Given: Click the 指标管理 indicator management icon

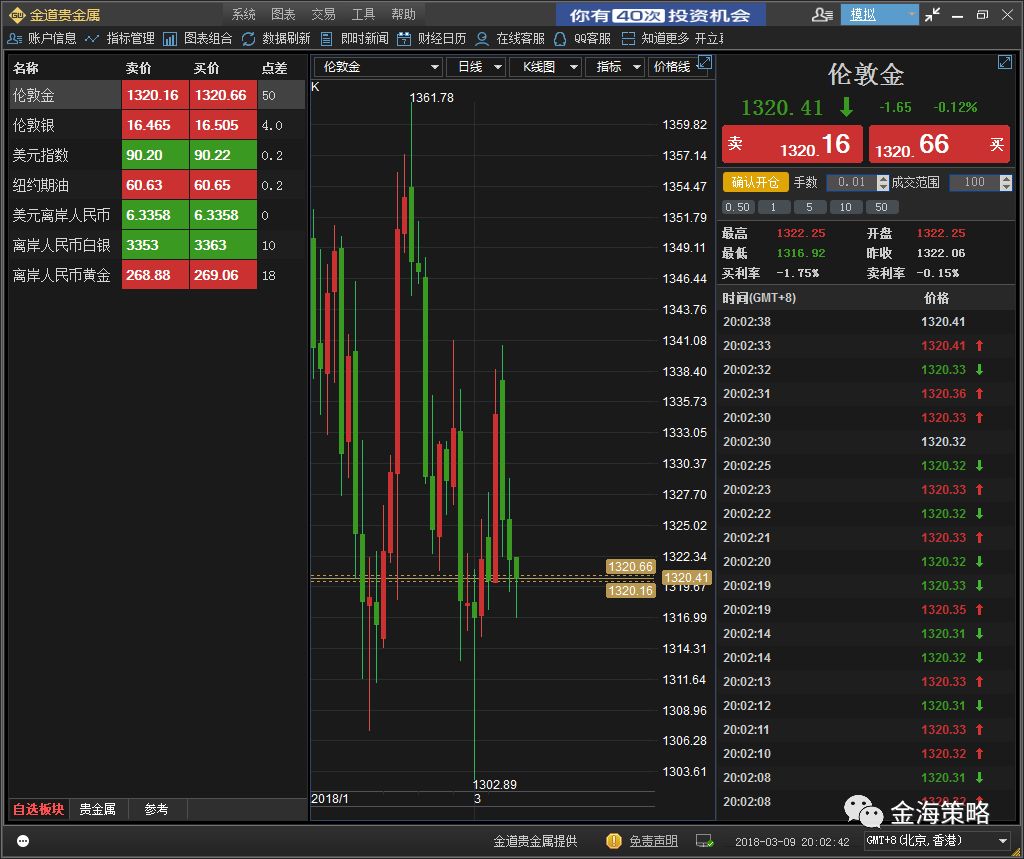Looking at the screenshot, I should tap(93, 38).
